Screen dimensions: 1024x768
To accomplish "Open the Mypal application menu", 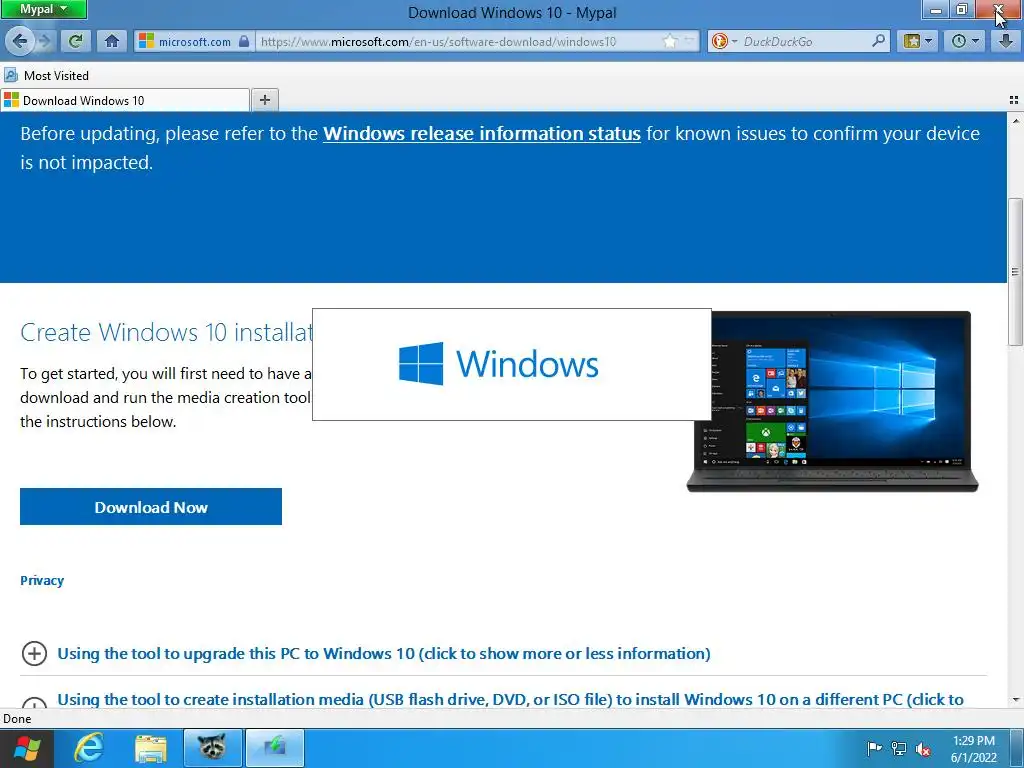I will coord(43,9).
